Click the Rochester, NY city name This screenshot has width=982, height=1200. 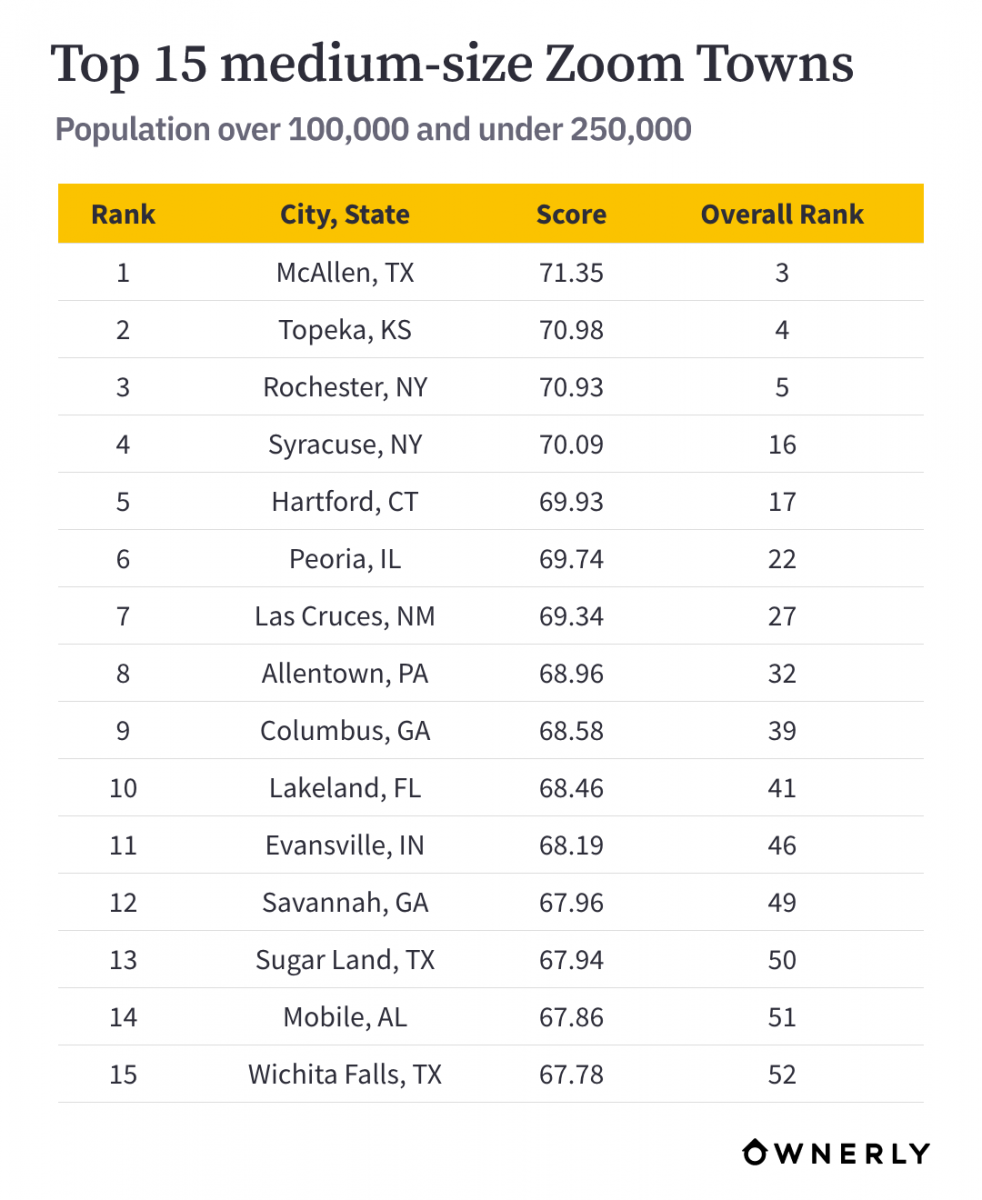(x=345, y=387)
